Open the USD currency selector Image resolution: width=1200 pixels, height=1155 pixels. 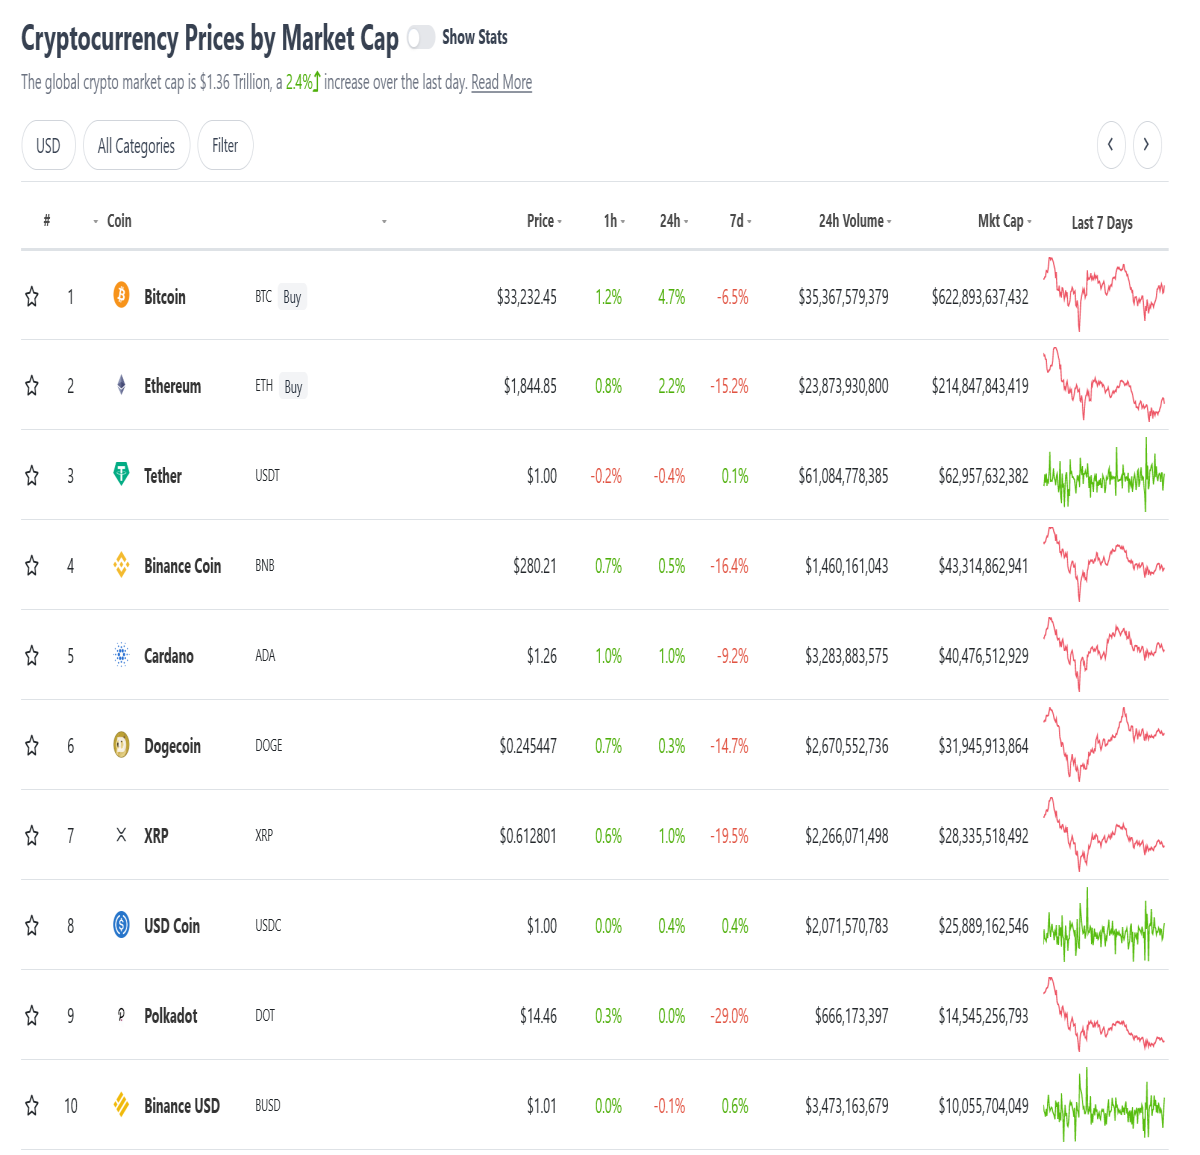click(48, 145)
